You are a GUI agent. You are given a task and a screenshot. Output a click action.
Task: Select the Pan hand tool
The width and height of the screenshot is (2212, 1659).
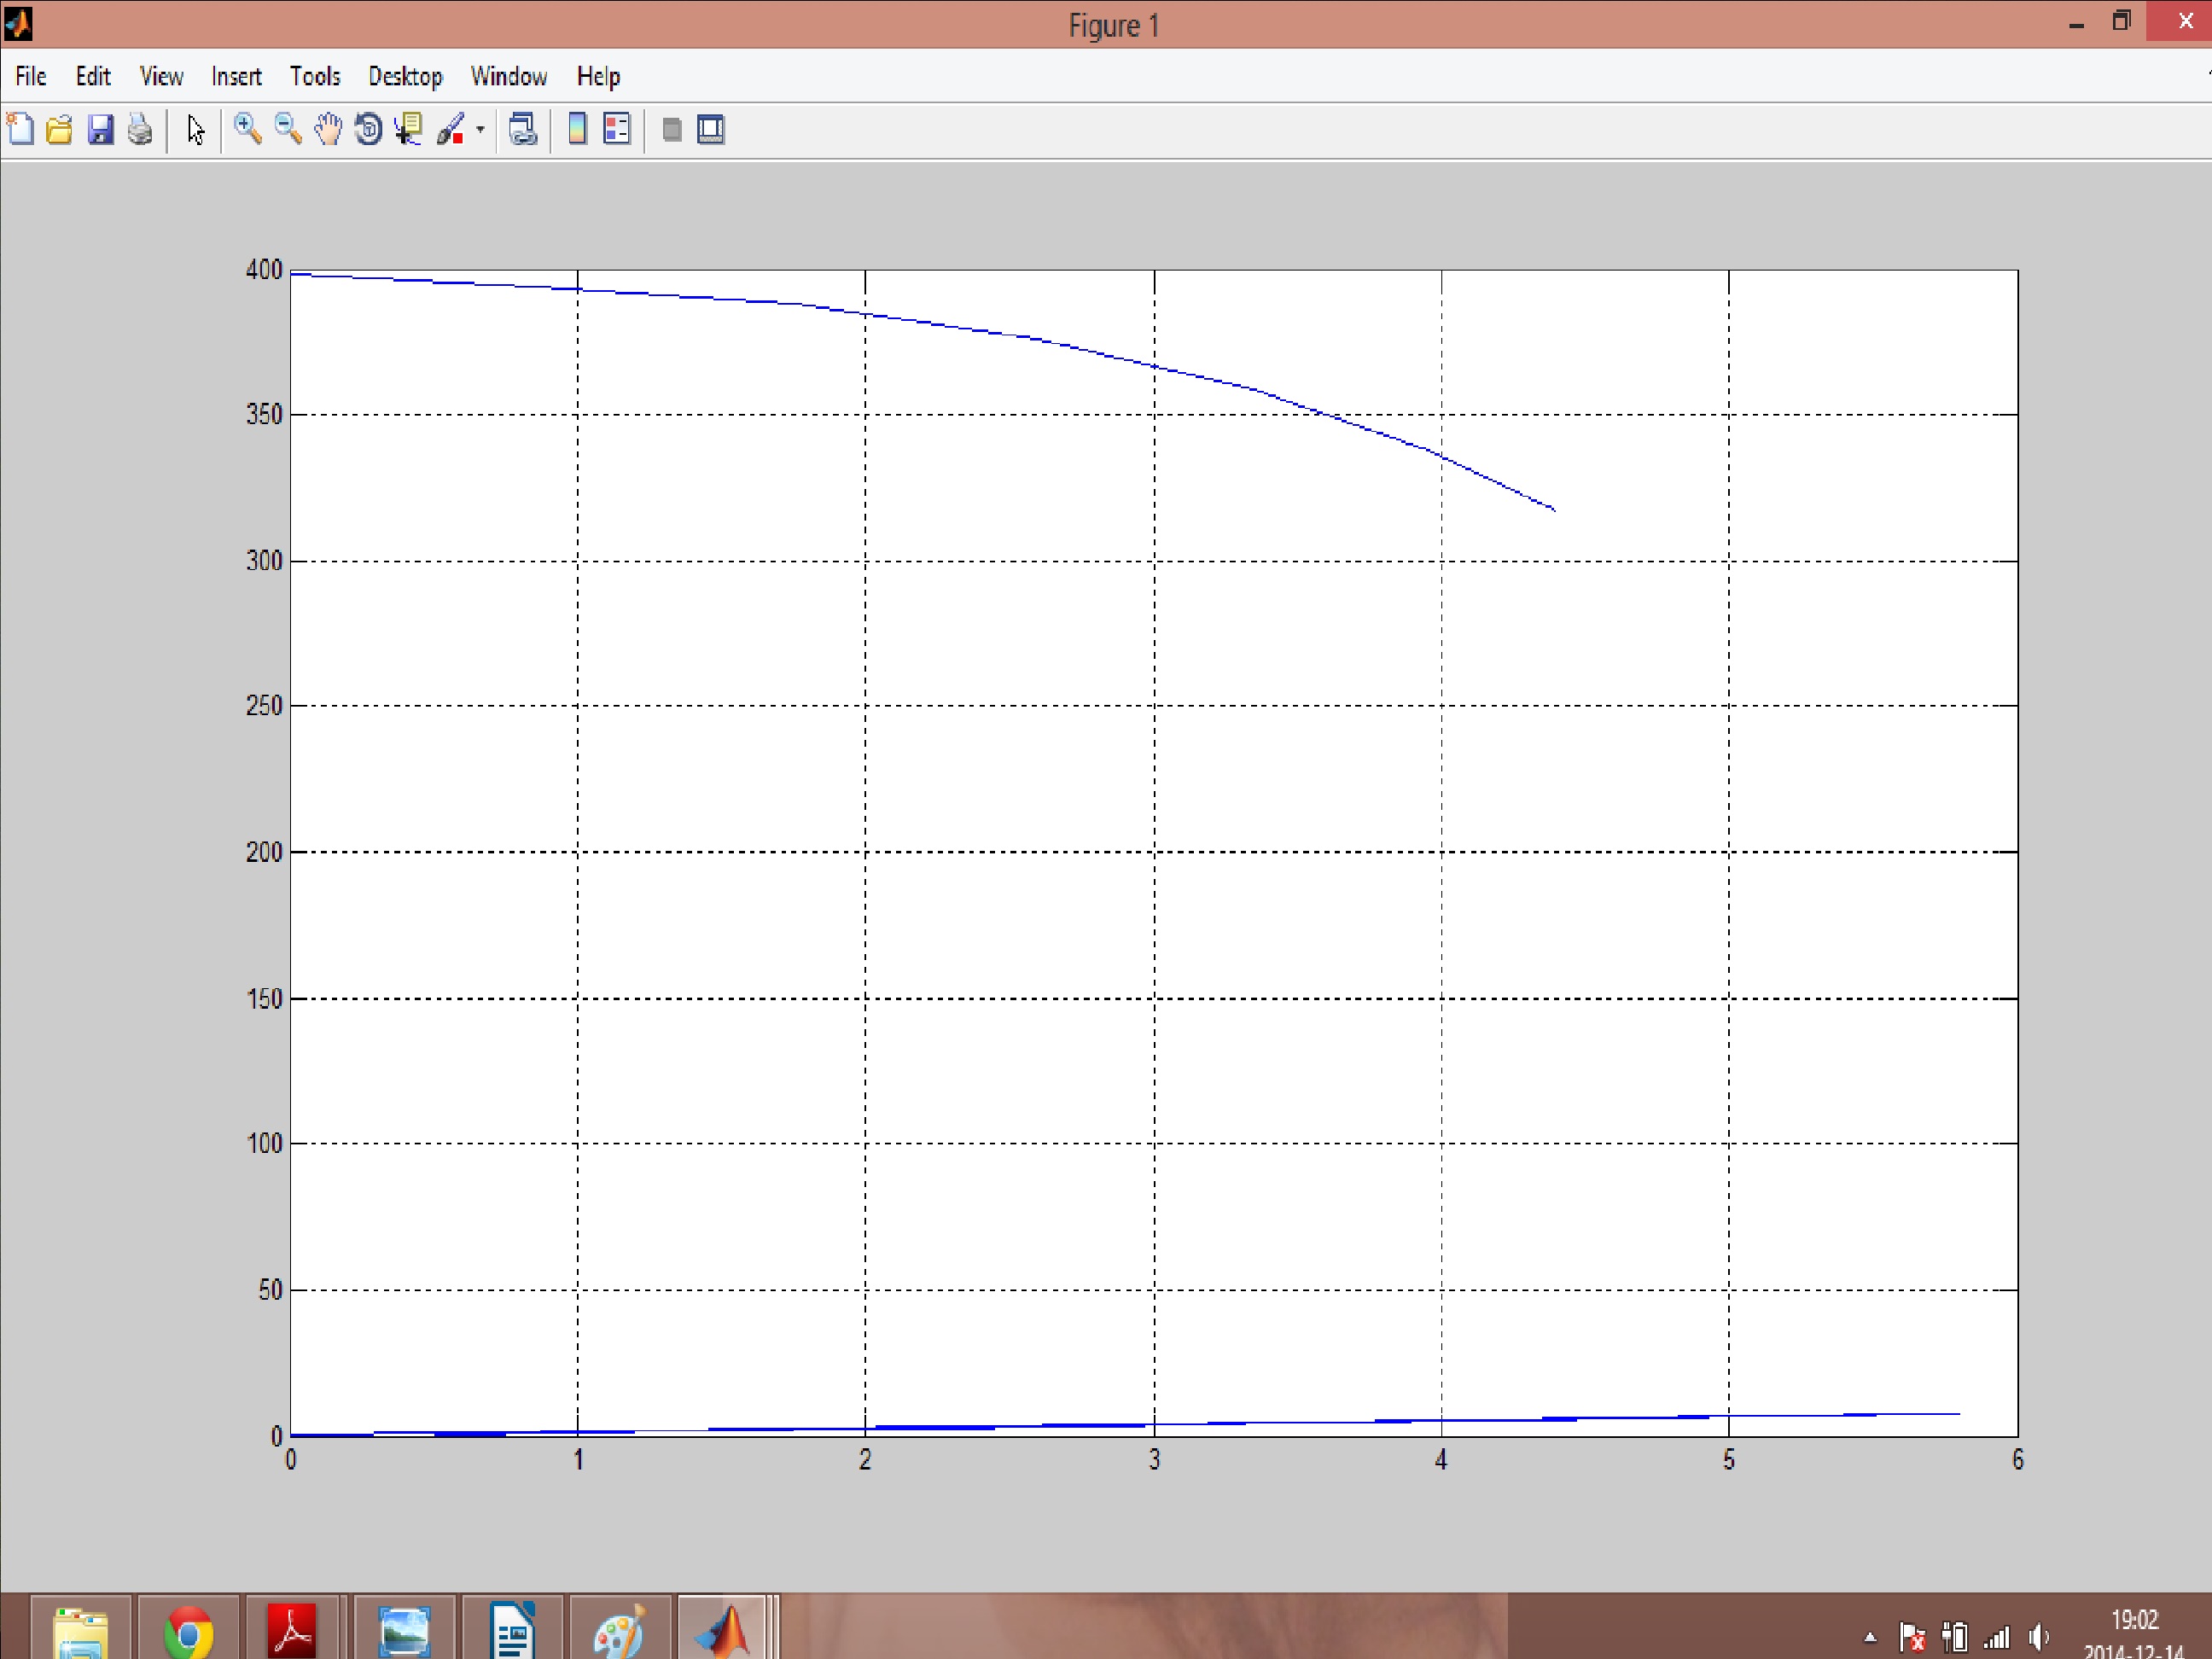(x=328, y=130)
